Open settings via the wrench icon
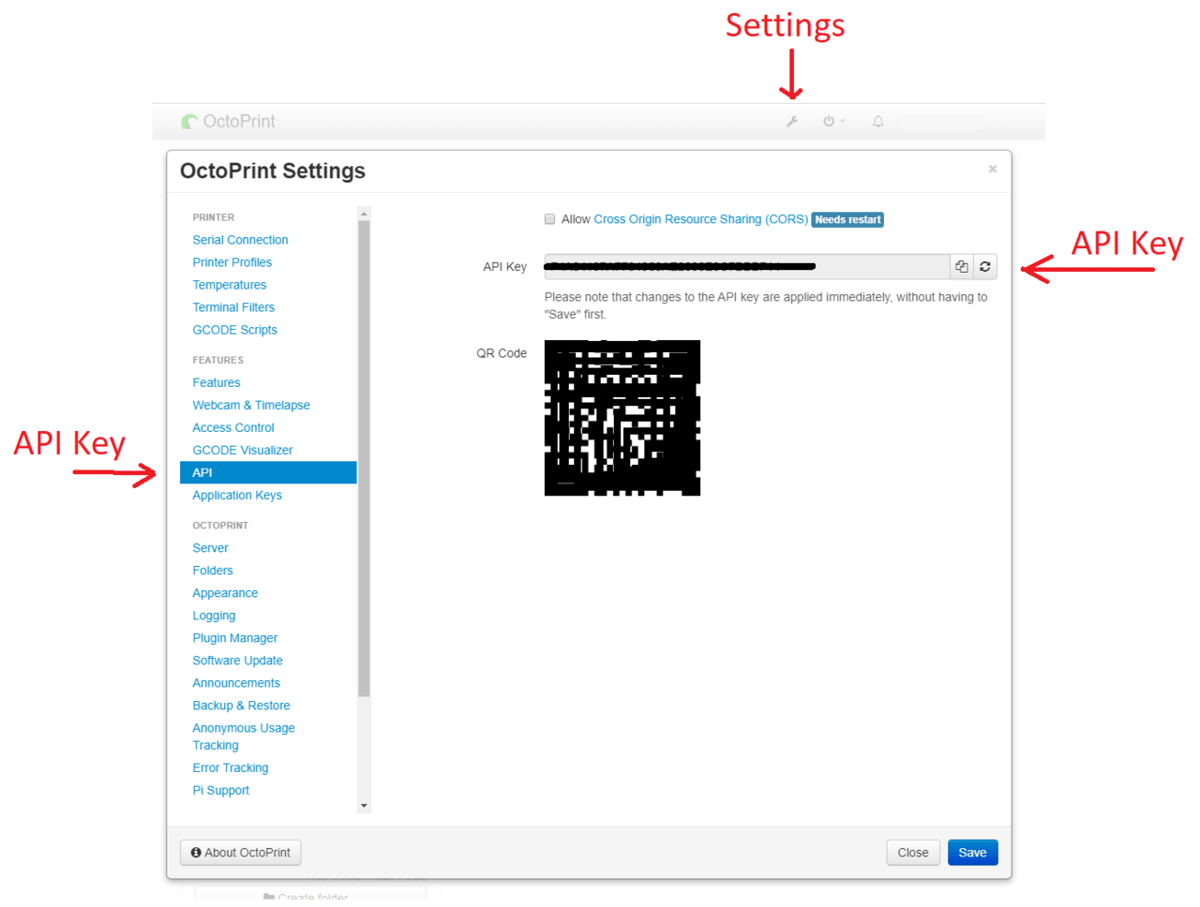 click(x=792, y=121)
